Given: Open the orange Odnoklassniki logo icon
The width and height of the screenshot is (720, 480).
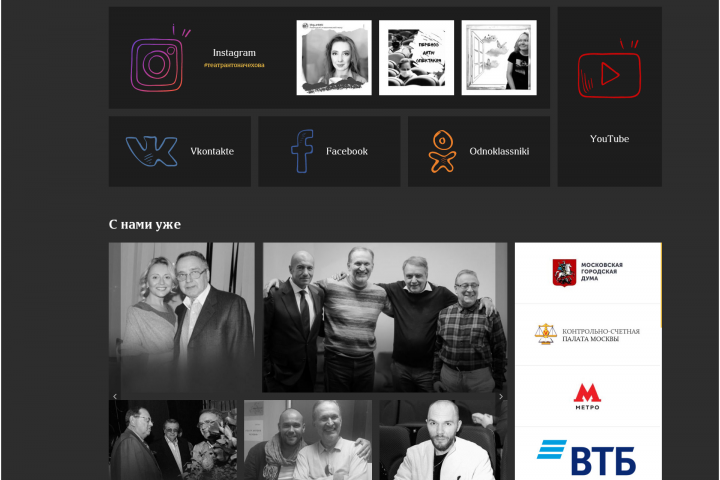Looking at the screenshot, I should point(442,151).
